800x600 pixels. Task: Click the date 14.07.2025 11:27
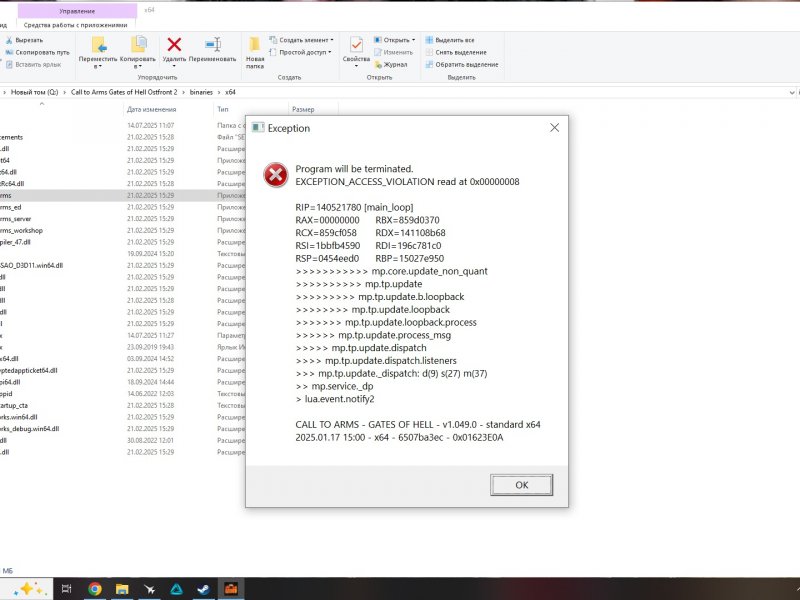click(x=151, y=335)
